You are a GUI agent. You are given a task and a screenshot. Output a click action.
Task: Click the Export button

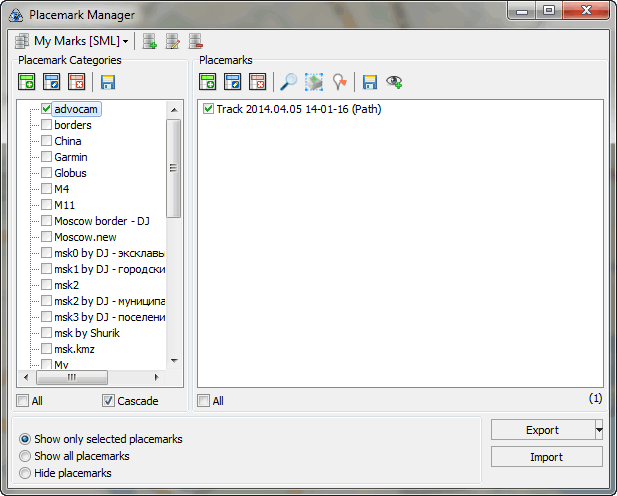point(541,430)
